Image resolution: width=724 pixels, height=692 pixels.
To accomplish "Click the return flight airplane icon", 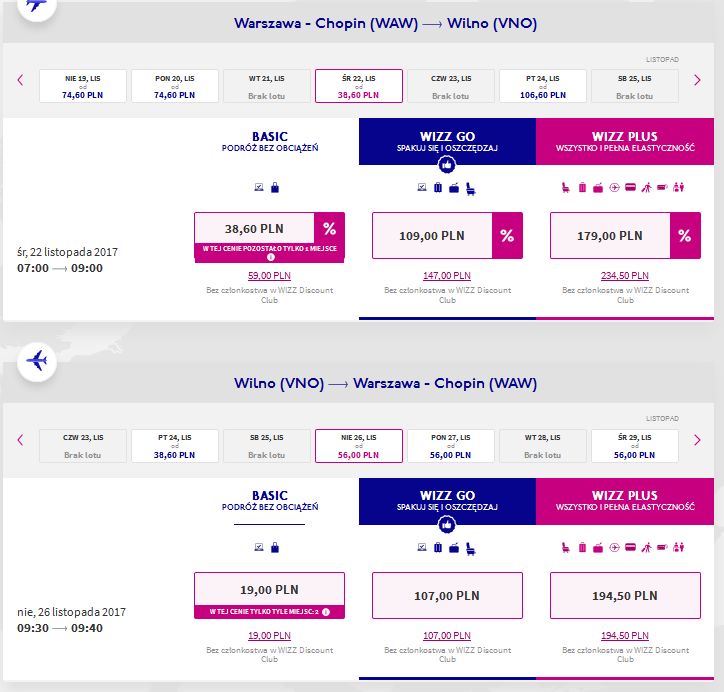I will pyautogui.click(x=37, y=361).
